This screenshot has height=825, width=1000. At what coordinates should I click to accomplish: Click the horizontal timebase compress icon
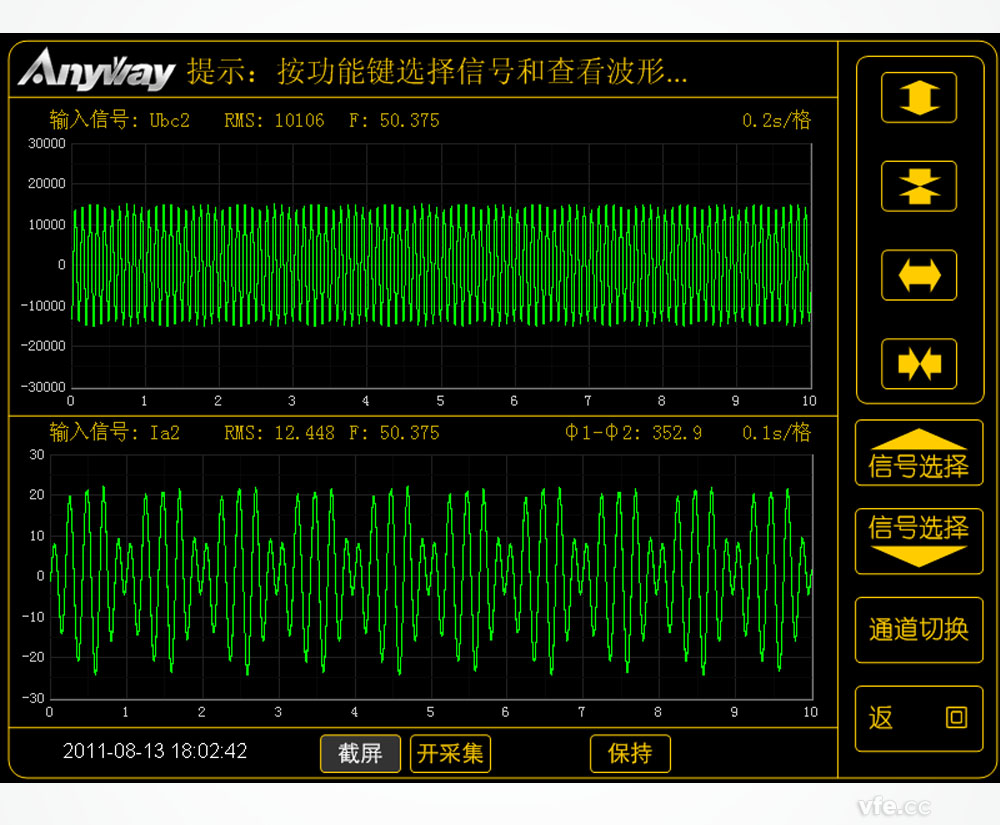917,362
